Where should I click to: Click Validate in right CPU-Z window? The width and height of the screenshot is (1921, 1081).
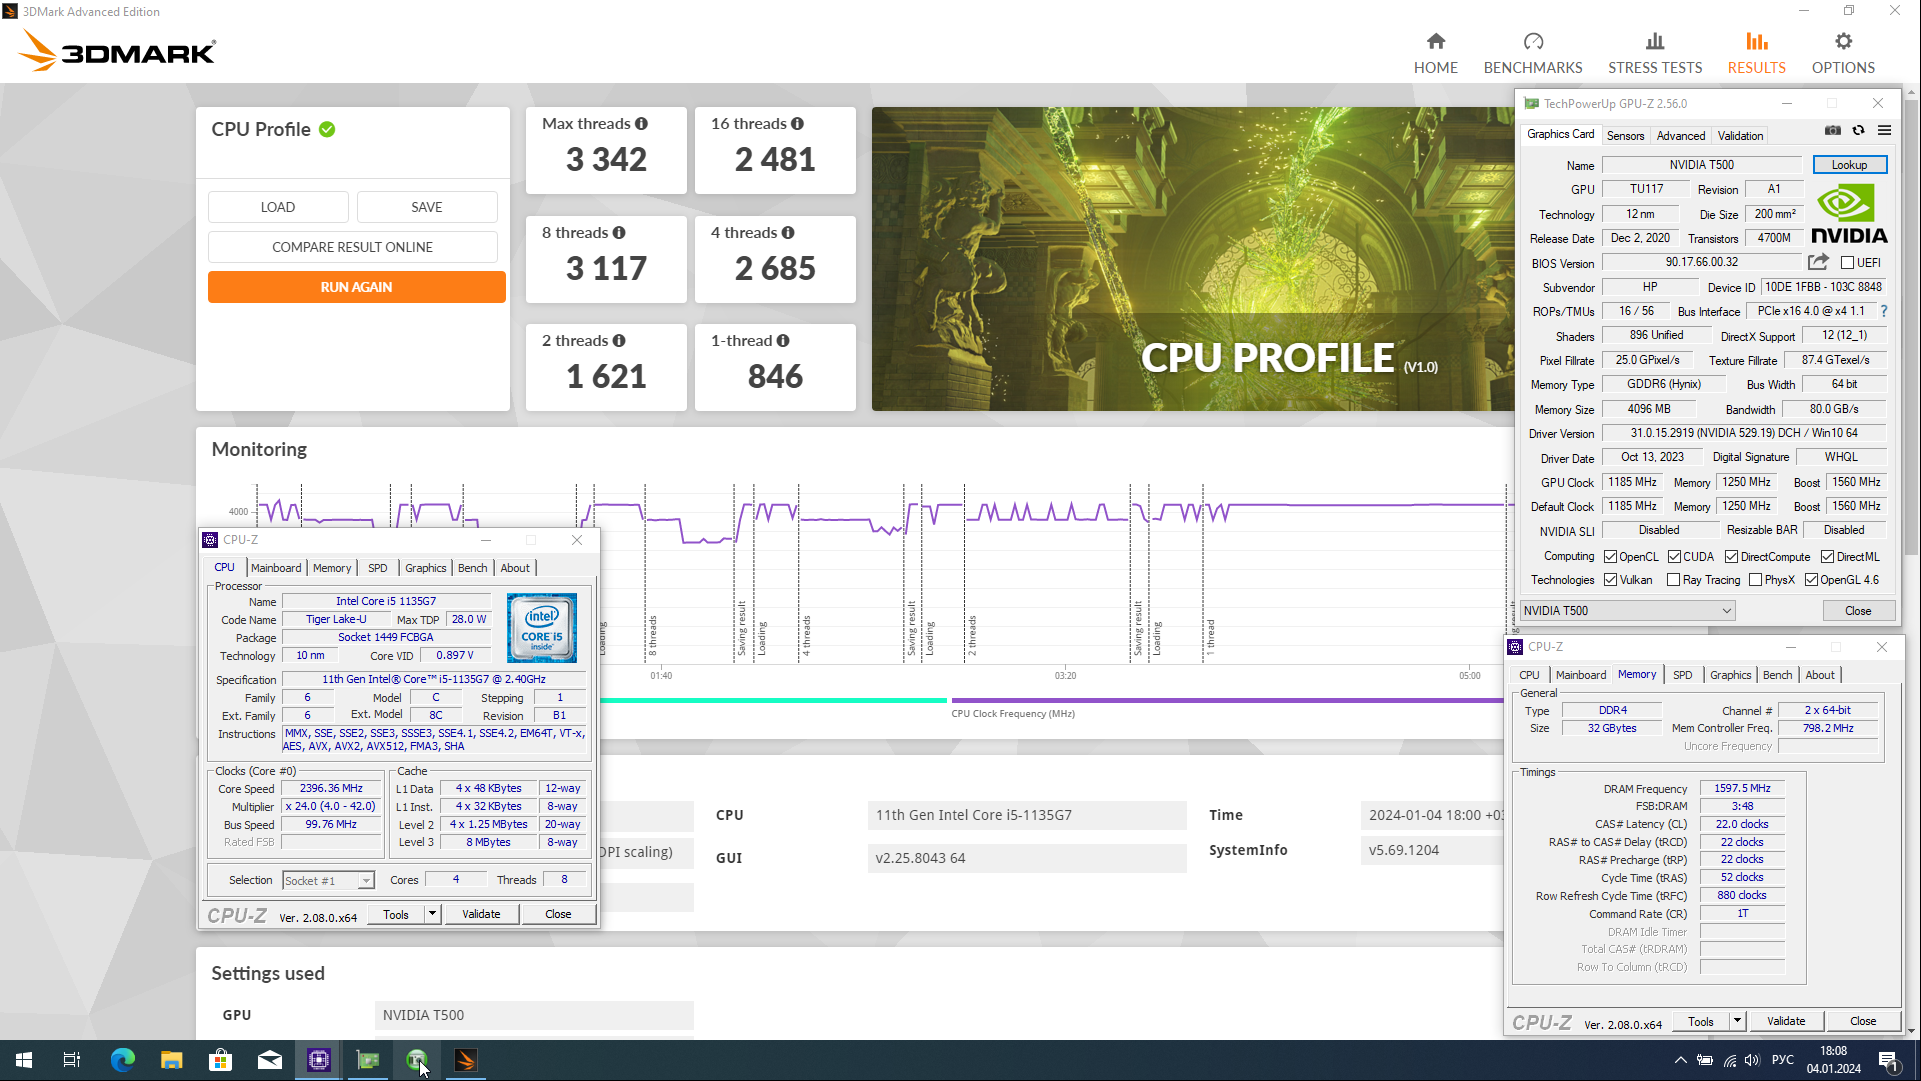(1786, 1021)
